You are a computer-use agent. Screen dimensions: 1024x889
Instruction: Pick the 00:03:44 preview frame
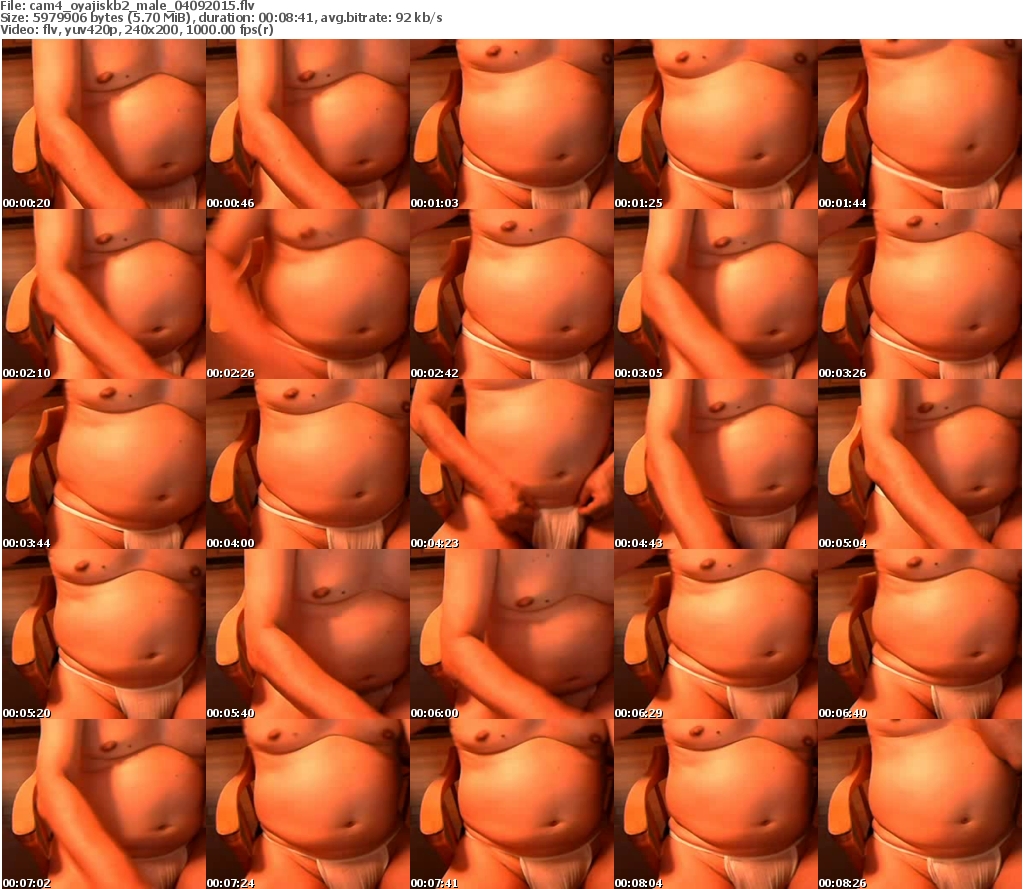104,464
